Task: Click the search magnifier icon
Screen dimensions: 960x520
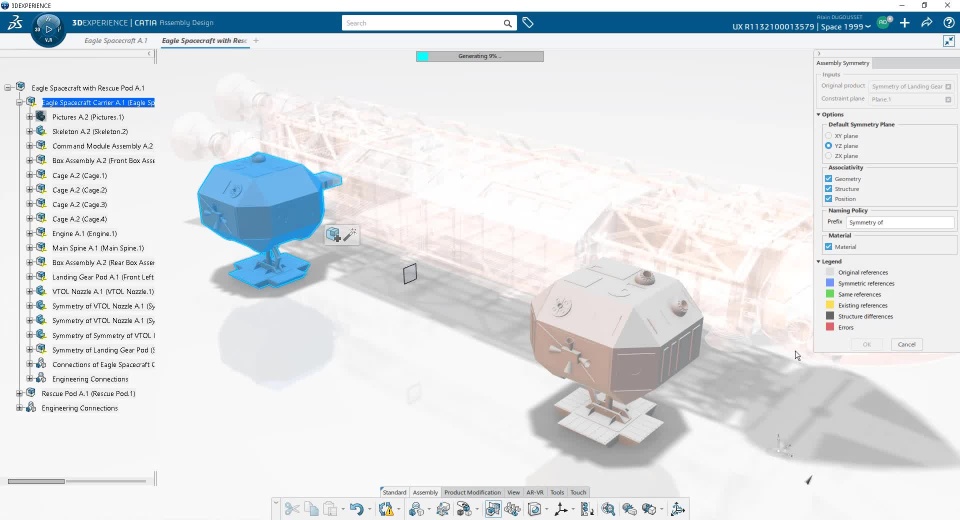Action: pyautogui.click(x=508, y=23)
